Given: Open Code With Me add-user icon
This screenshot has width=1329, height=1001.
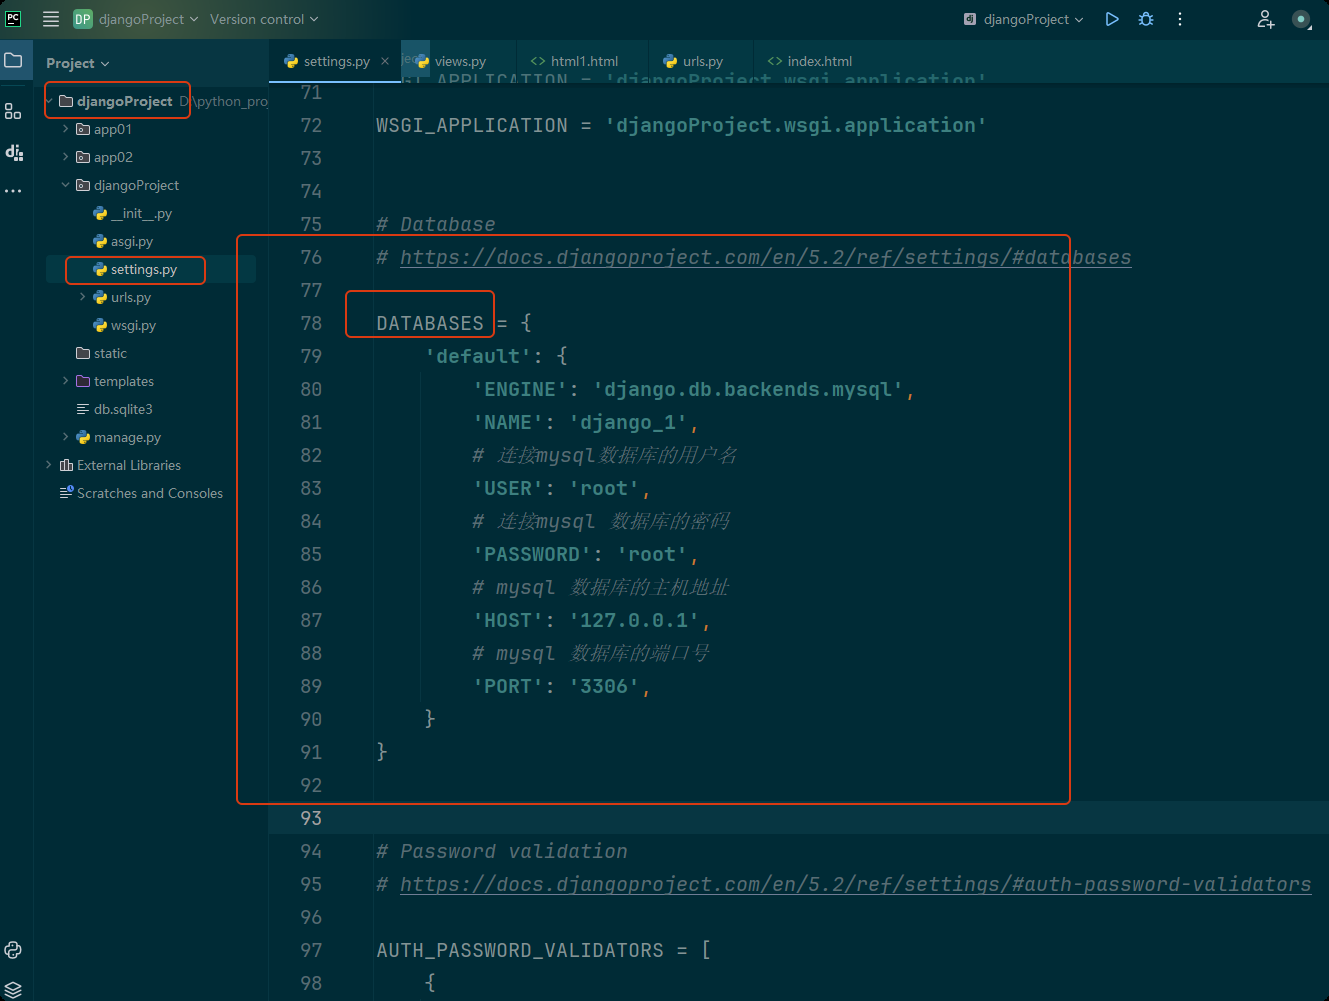Looking at the screenshot, I should (1266, 19).
